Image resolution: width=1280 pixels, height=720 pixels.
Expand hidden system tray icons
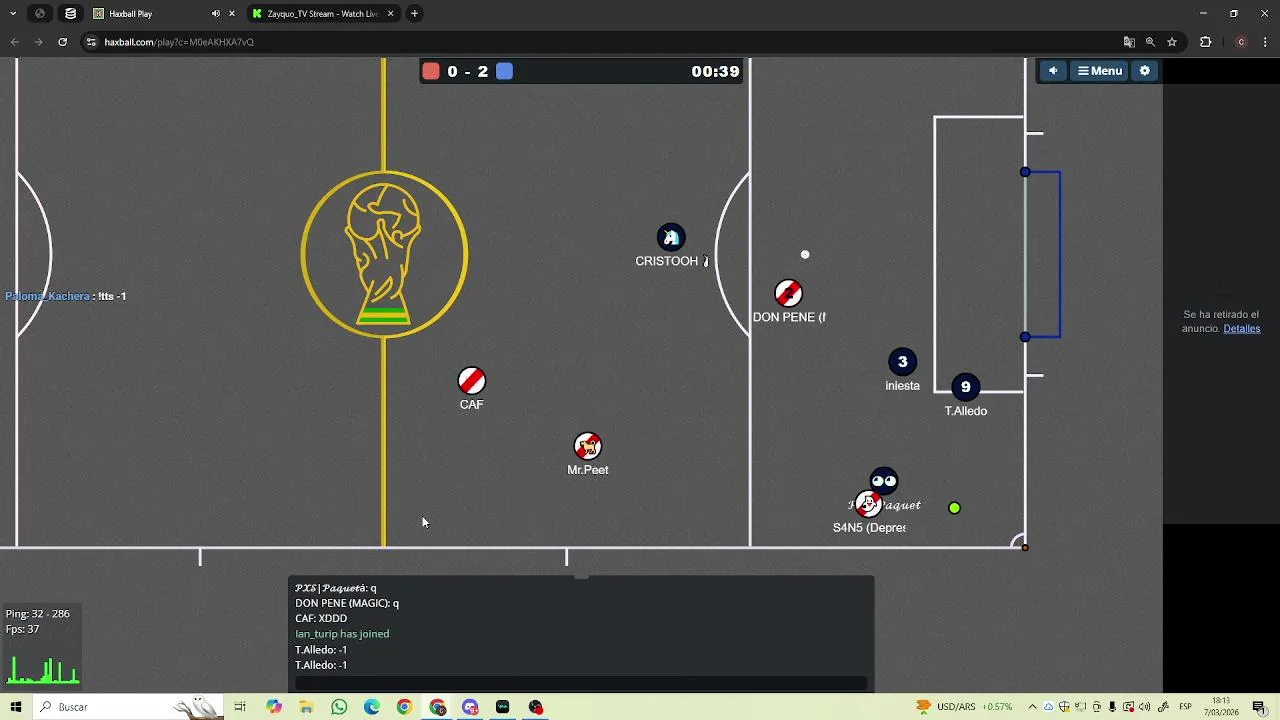pos(1032,707)
